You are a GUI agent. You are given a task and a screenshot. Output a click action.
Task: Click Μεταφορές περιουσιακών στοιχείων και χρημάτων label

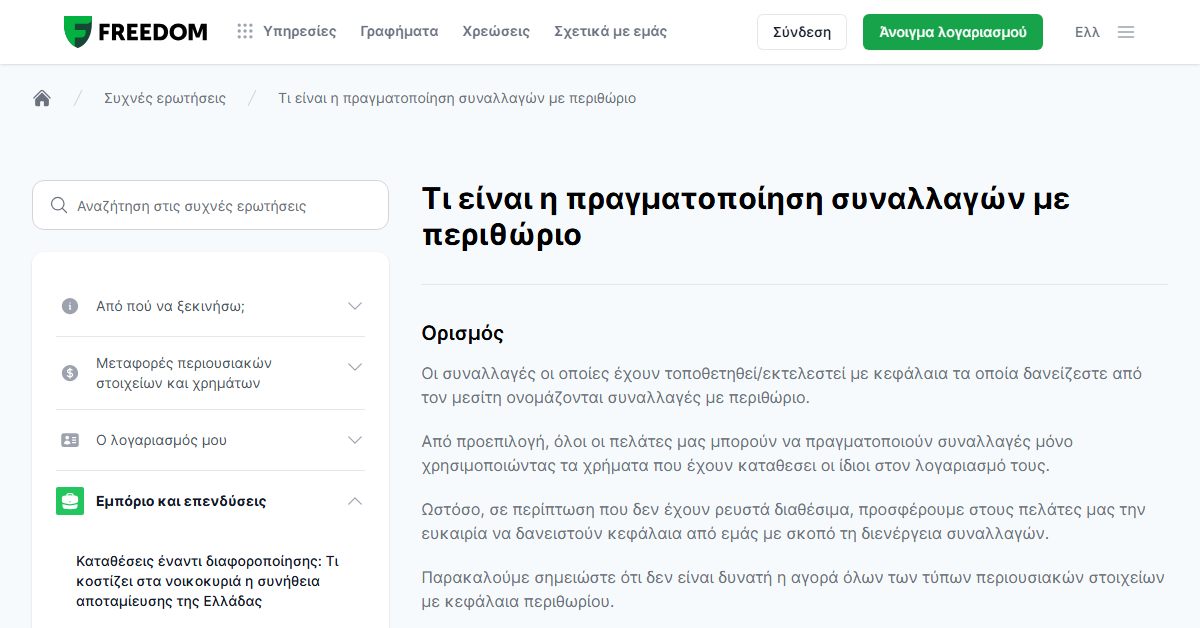[184, 373]
